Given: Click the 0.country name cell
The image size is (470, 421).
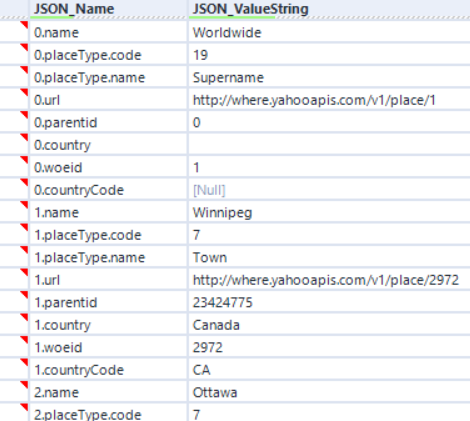Looking at the screenshot, I should click(108, 145).
